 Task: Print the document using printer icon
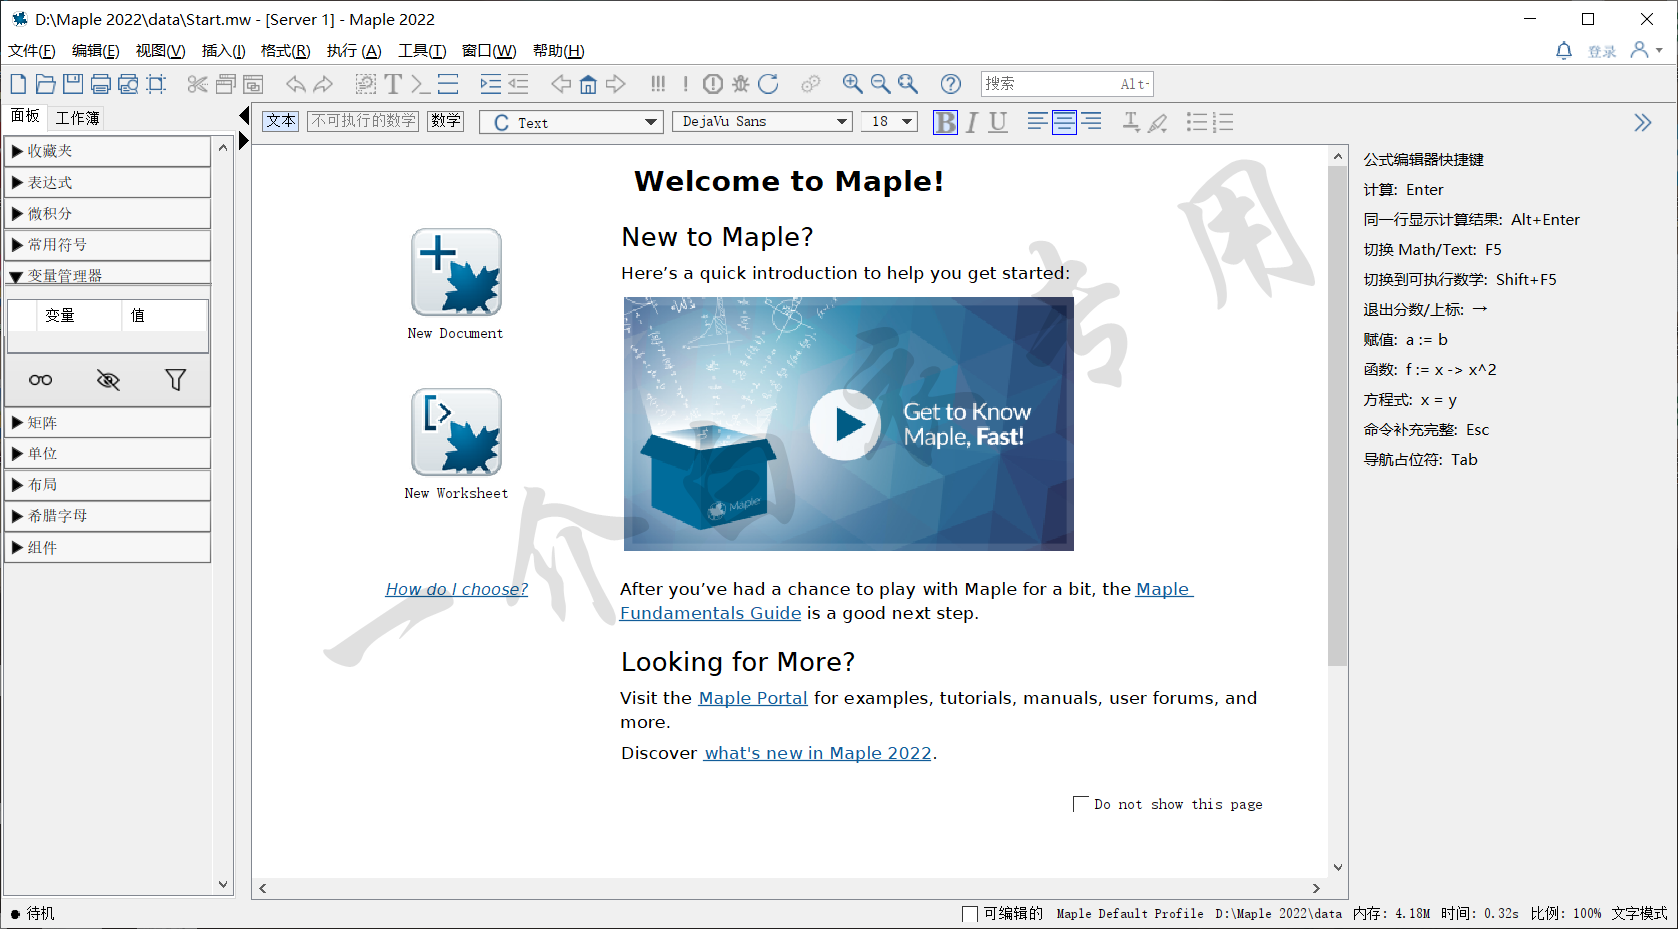pos(101,84)
